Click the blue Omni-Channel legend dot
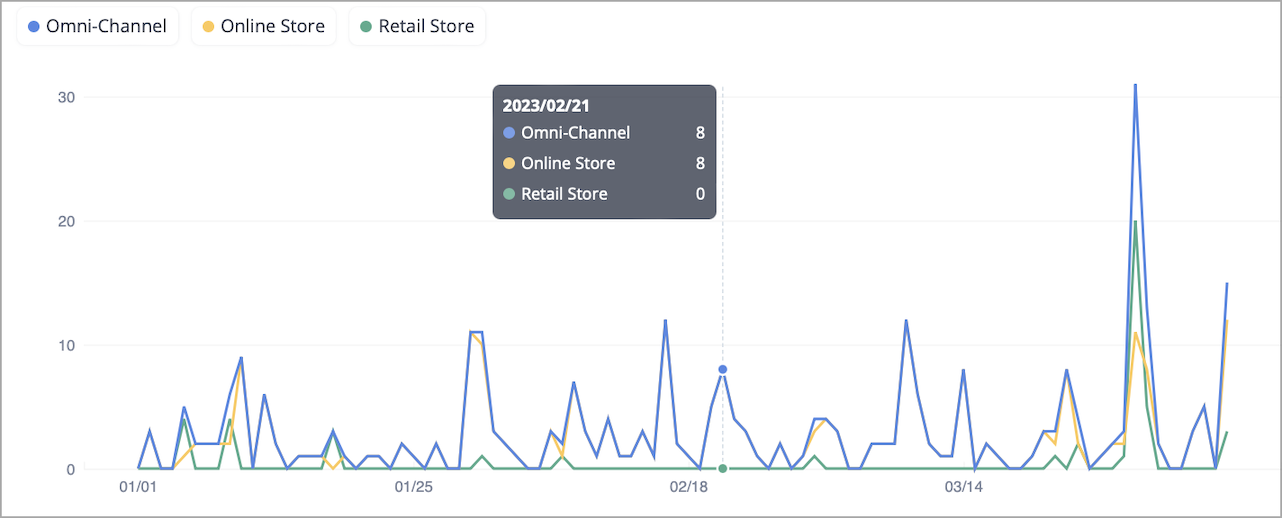Viewport: 1282px width, 518px height. point(35,27)
